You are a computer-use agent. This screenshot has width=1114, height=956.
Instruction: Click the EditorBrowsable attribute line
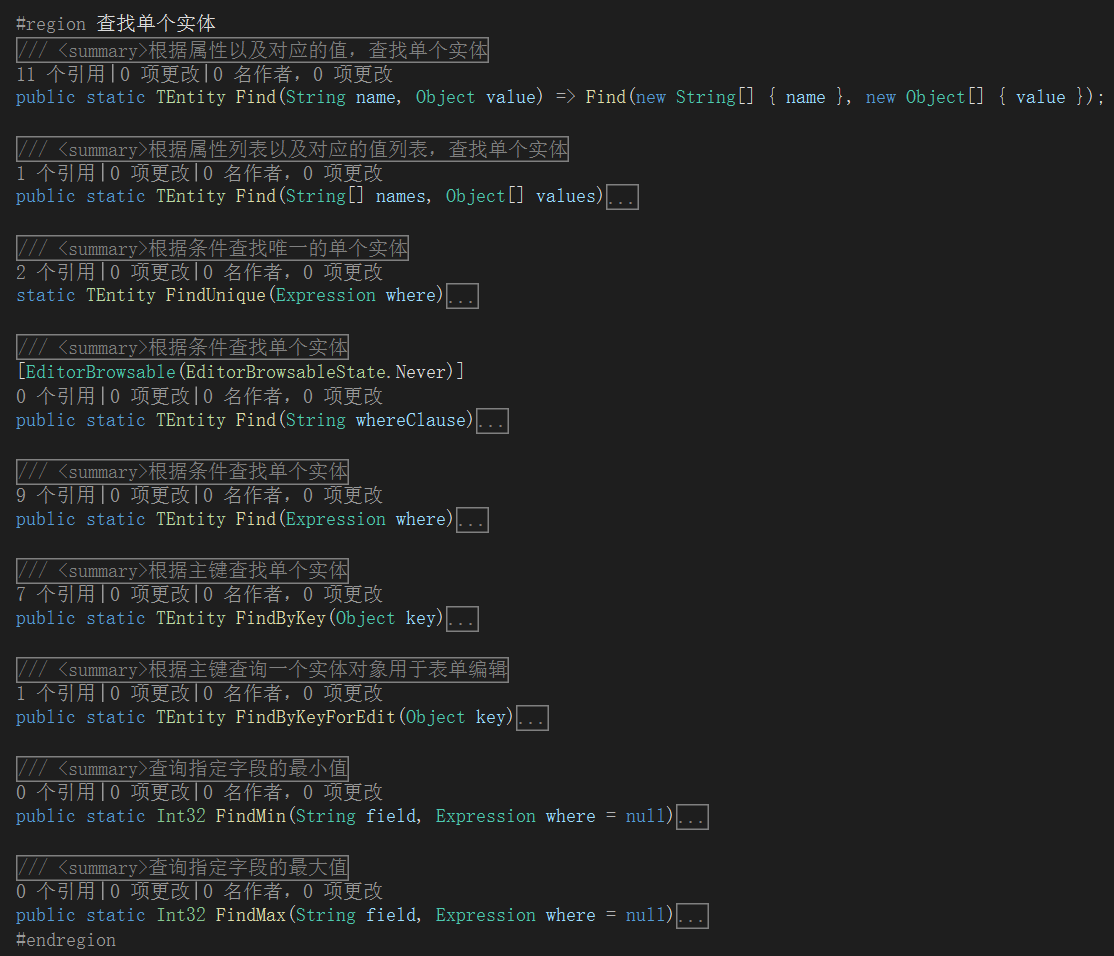click(240, 372)
